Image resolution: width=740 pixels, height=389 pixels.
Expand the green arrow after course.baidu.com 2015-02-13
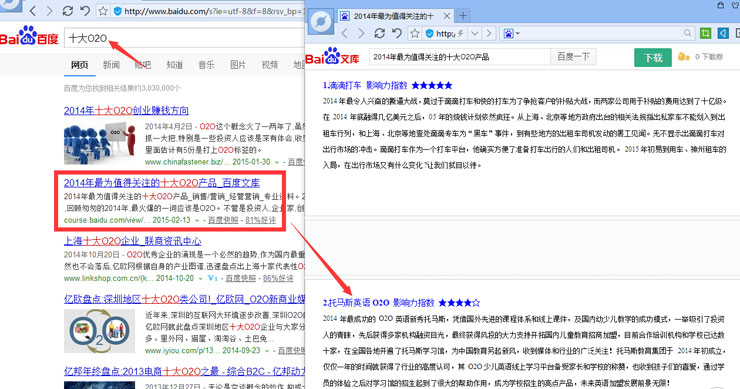click(197, 220)
